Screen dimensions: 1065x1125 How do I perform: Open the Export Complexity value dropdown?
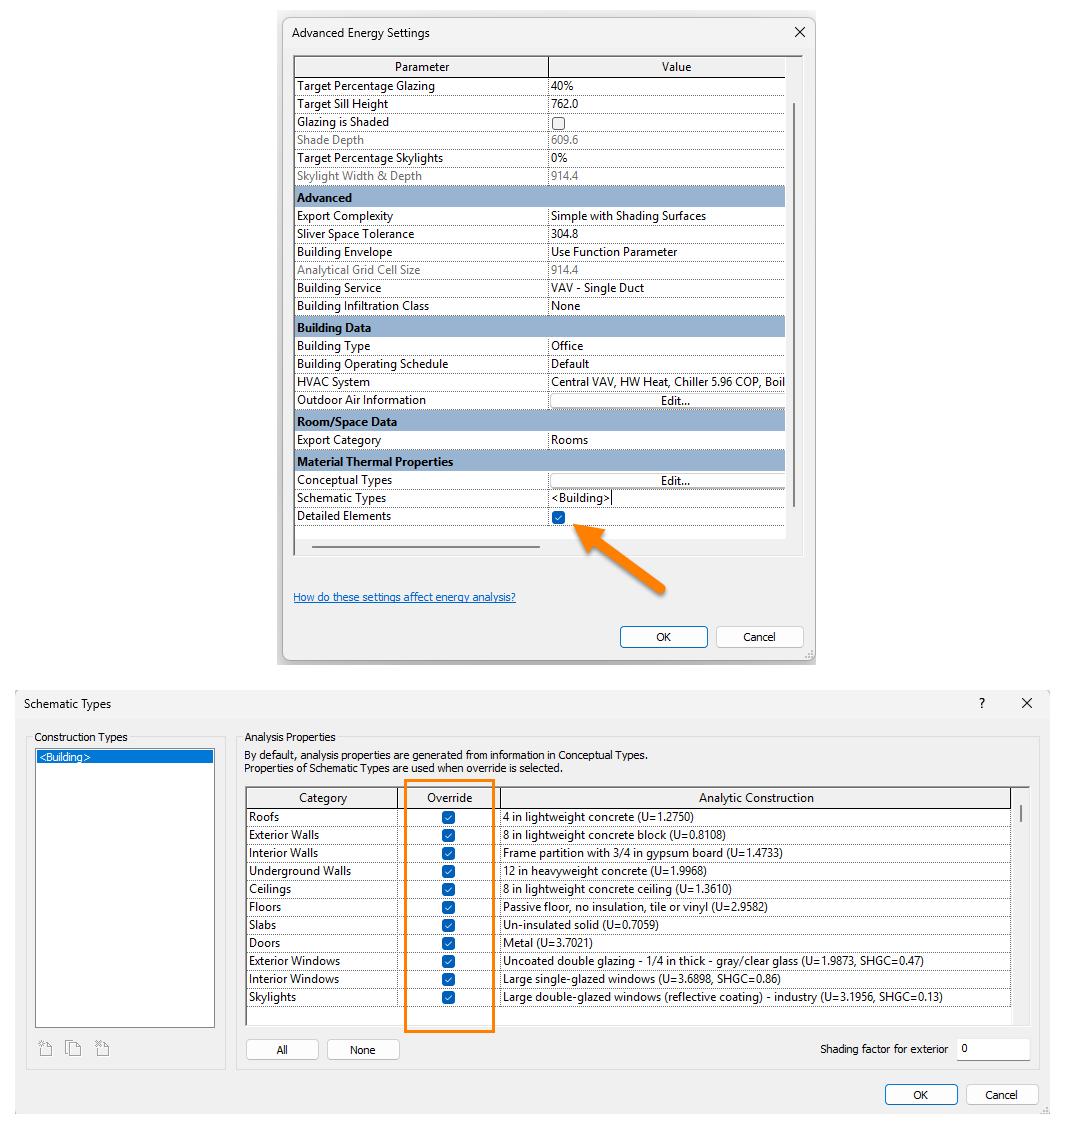[666, 216]
